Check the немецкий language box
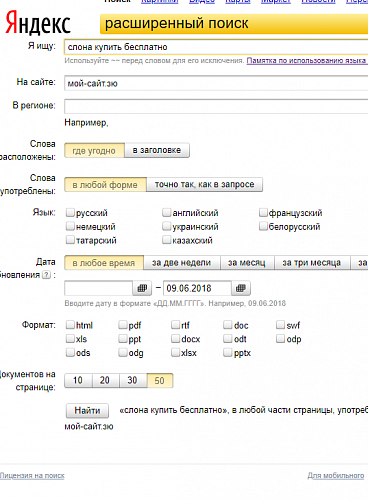Image resolution: width=368 pixels, height=500 pixels. (70, 226)
